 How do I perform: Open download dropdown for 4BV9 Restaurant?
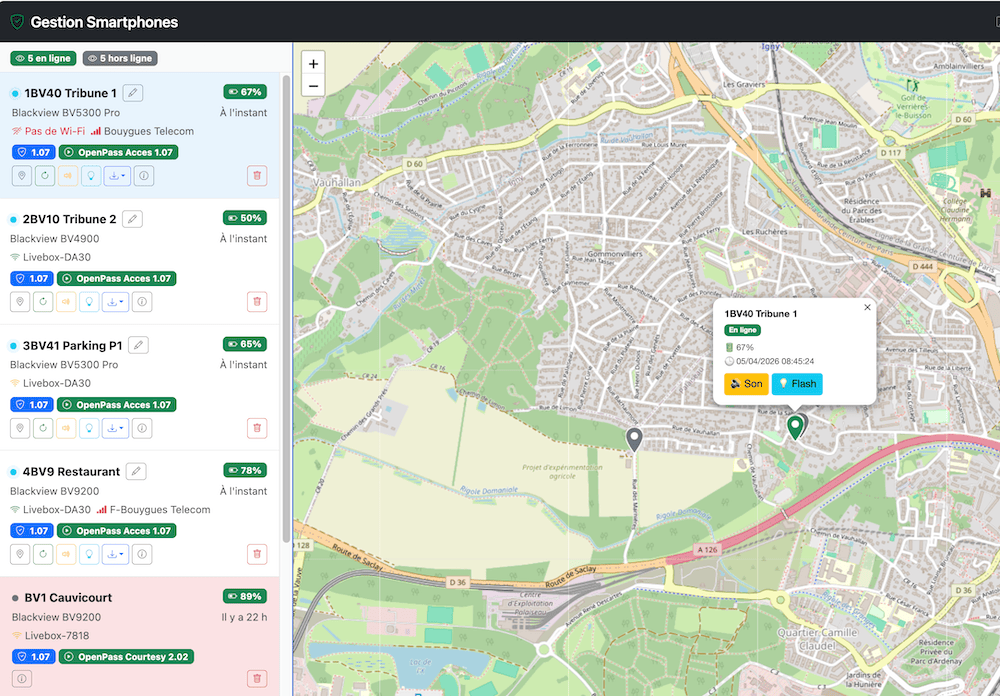click(116, 554)
